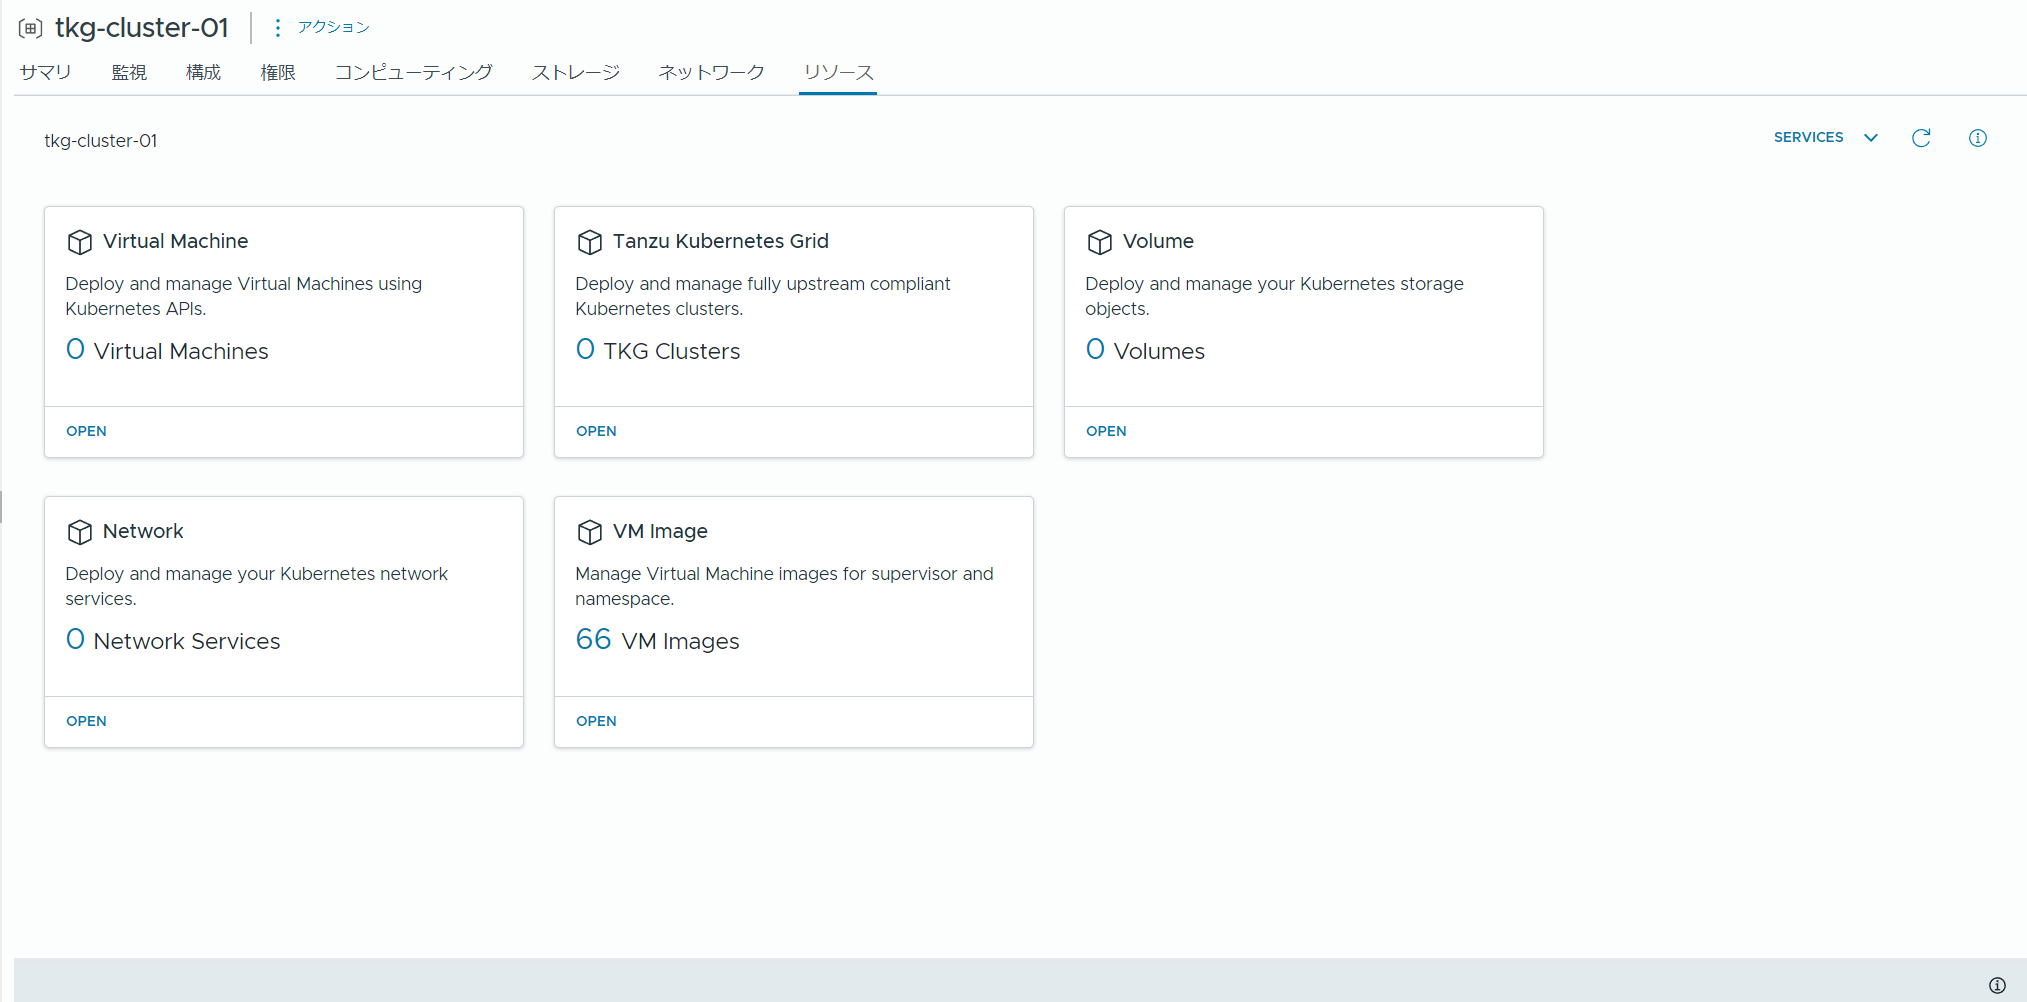Click the VM Image card cube icon
This screenshot has height=1002, width=2027.
pyautogui.click(x=590, y=531)
